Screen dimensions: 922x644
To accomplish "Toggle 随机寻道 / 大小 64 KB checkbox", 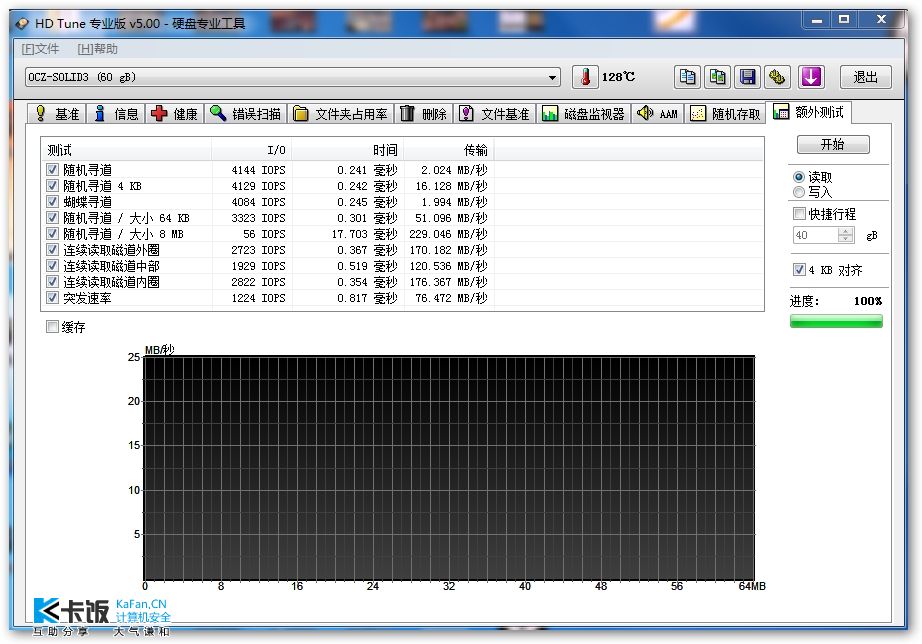I will 52,218.
